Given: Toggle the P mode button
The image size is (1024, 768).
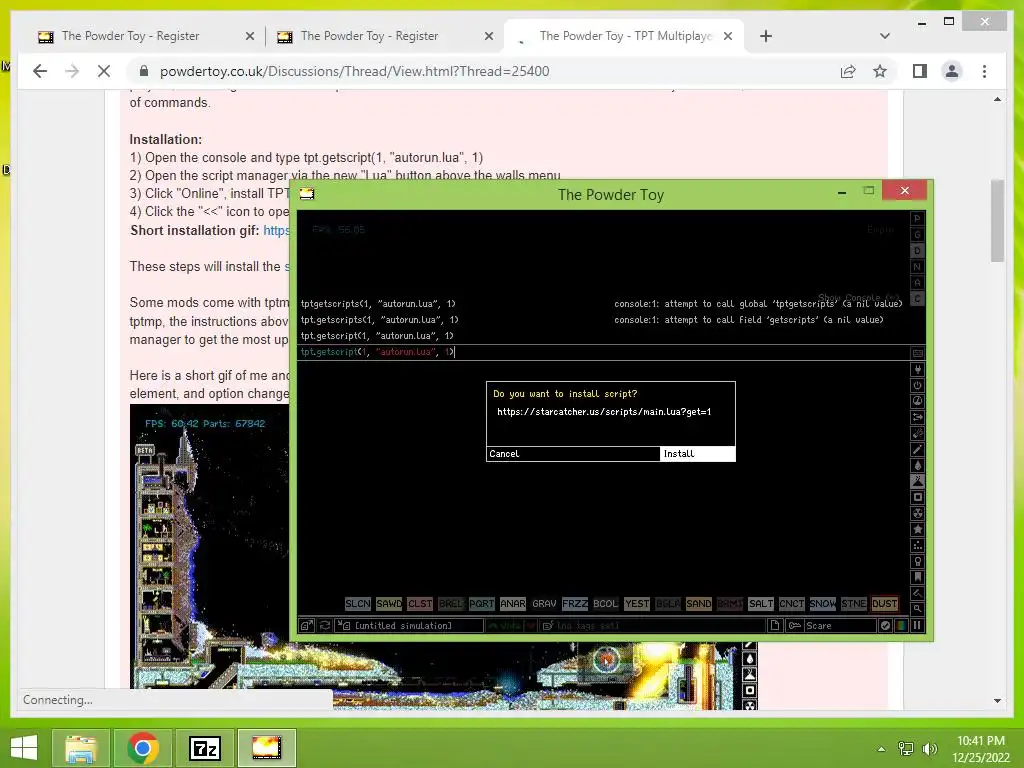Looking at the screenshot, I should (x=918, y=219).
